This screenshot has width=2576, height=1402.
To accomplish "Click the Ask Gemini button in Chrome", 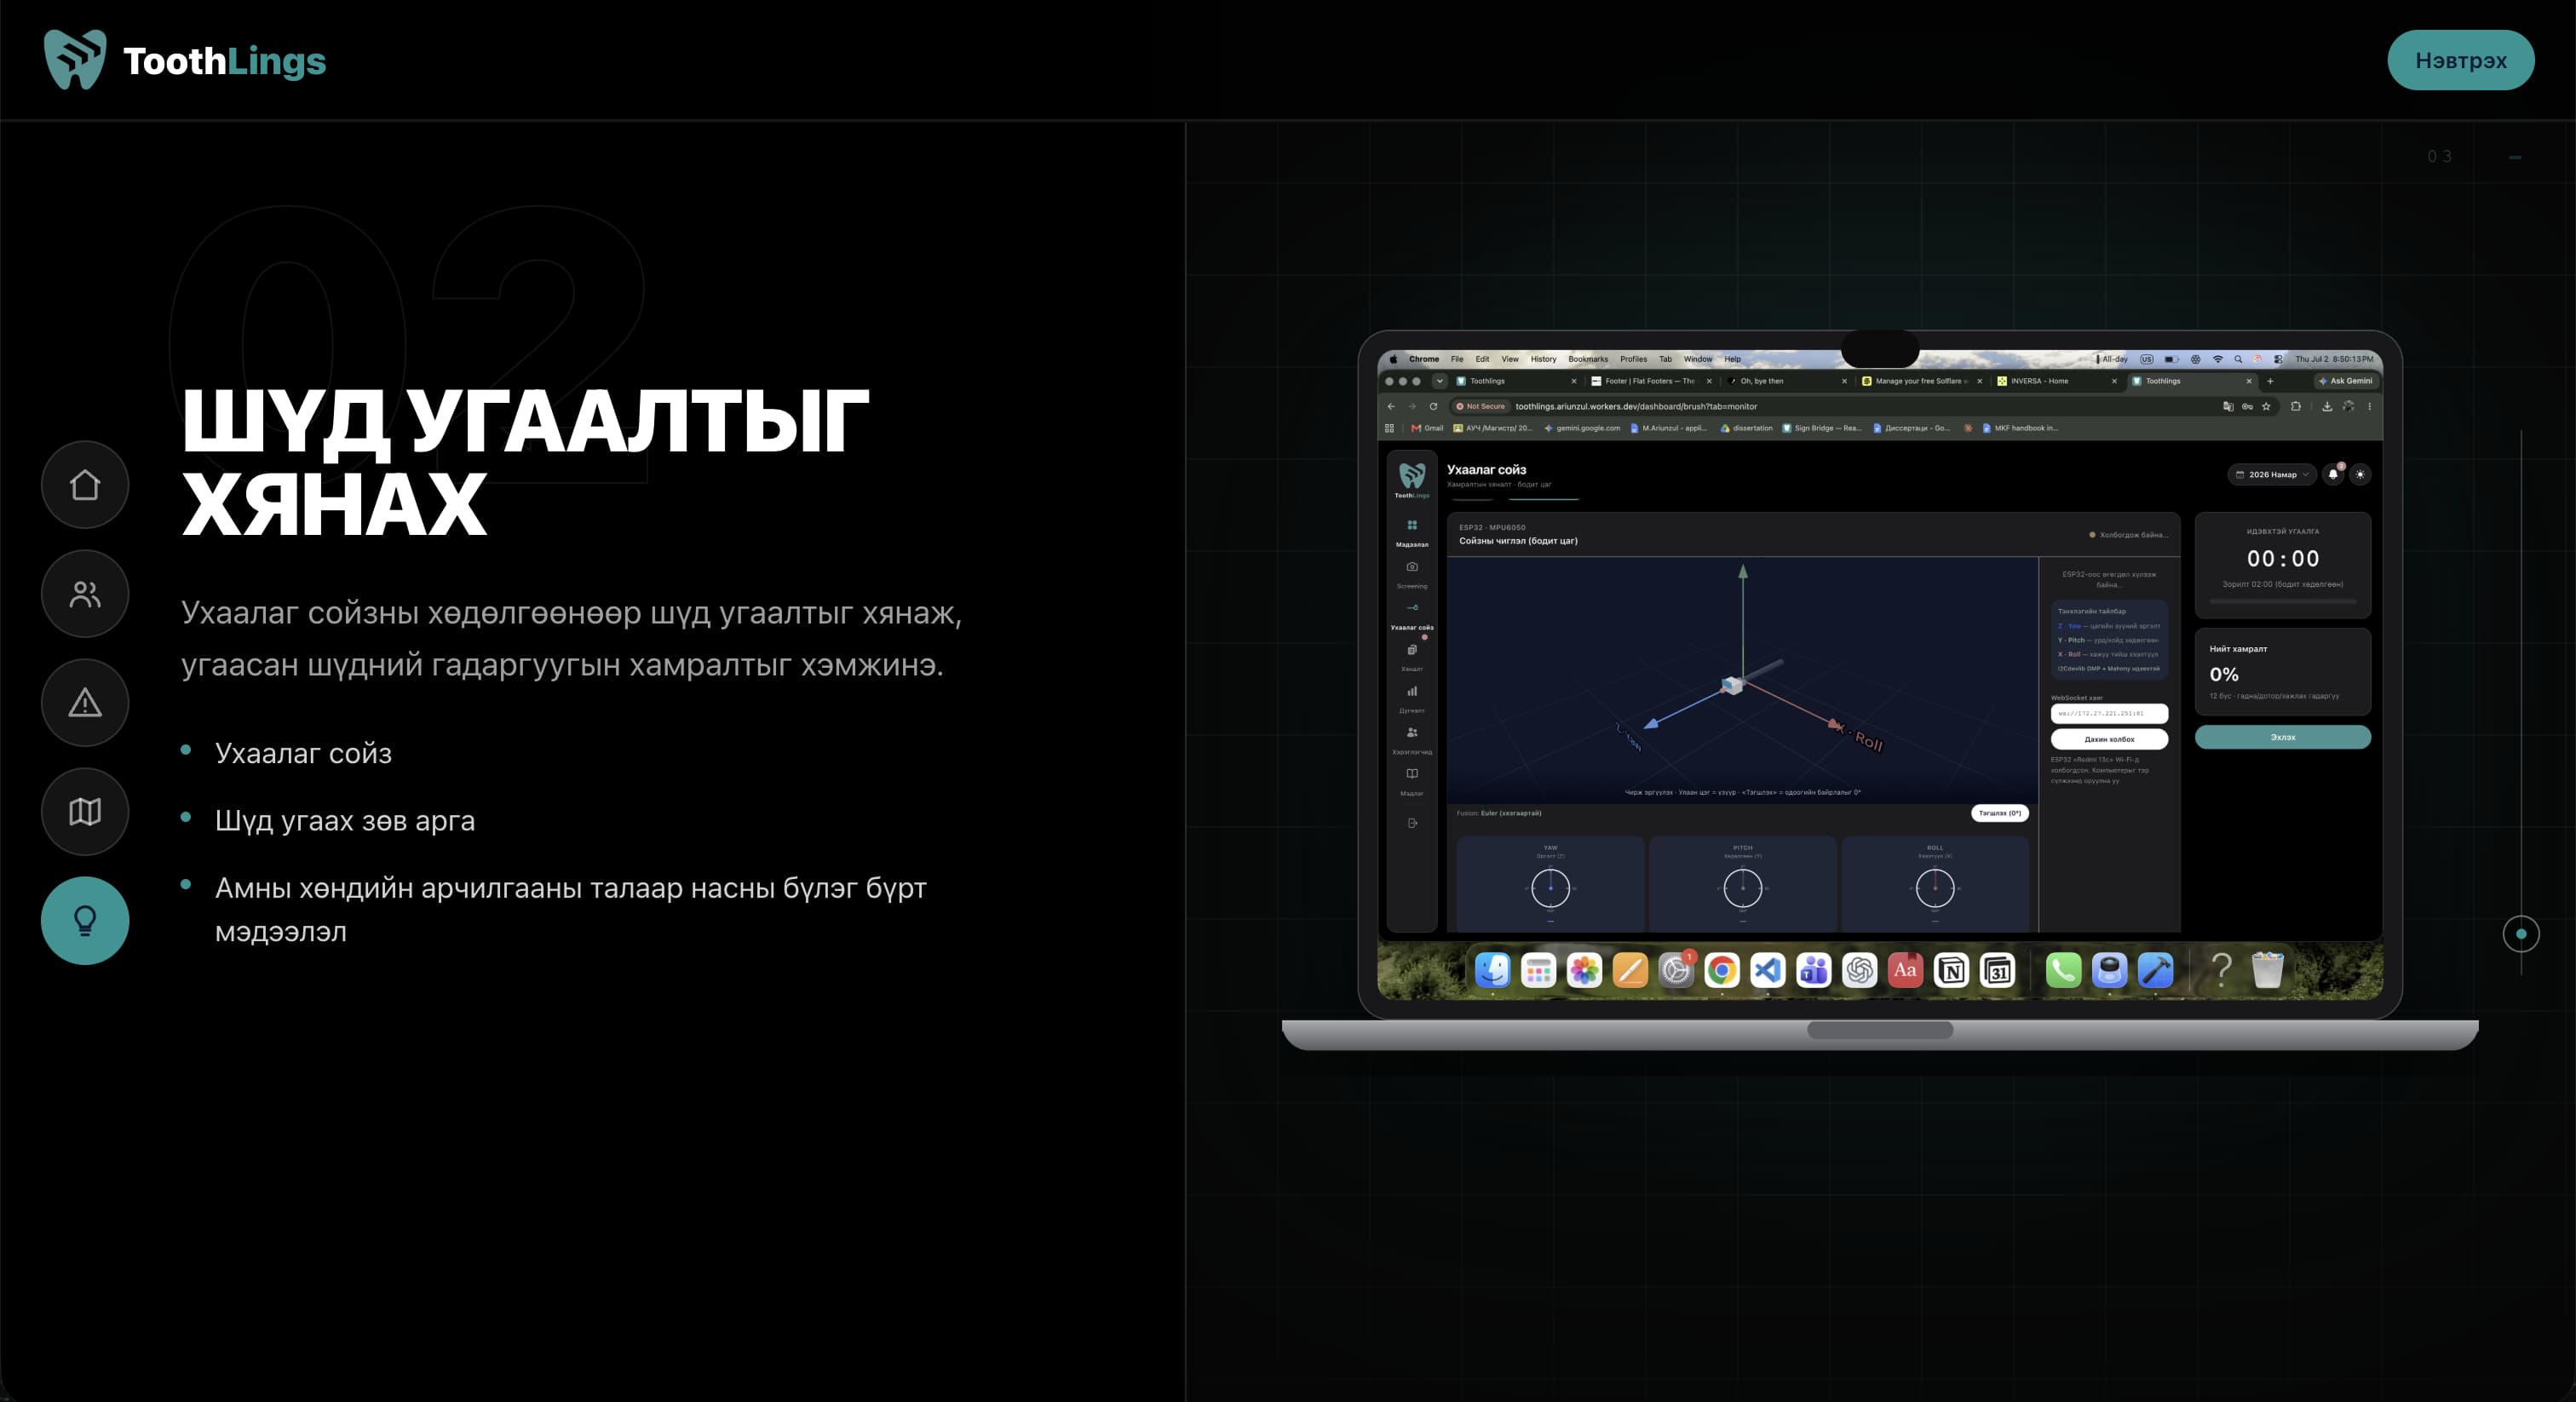I will 2345,381.
